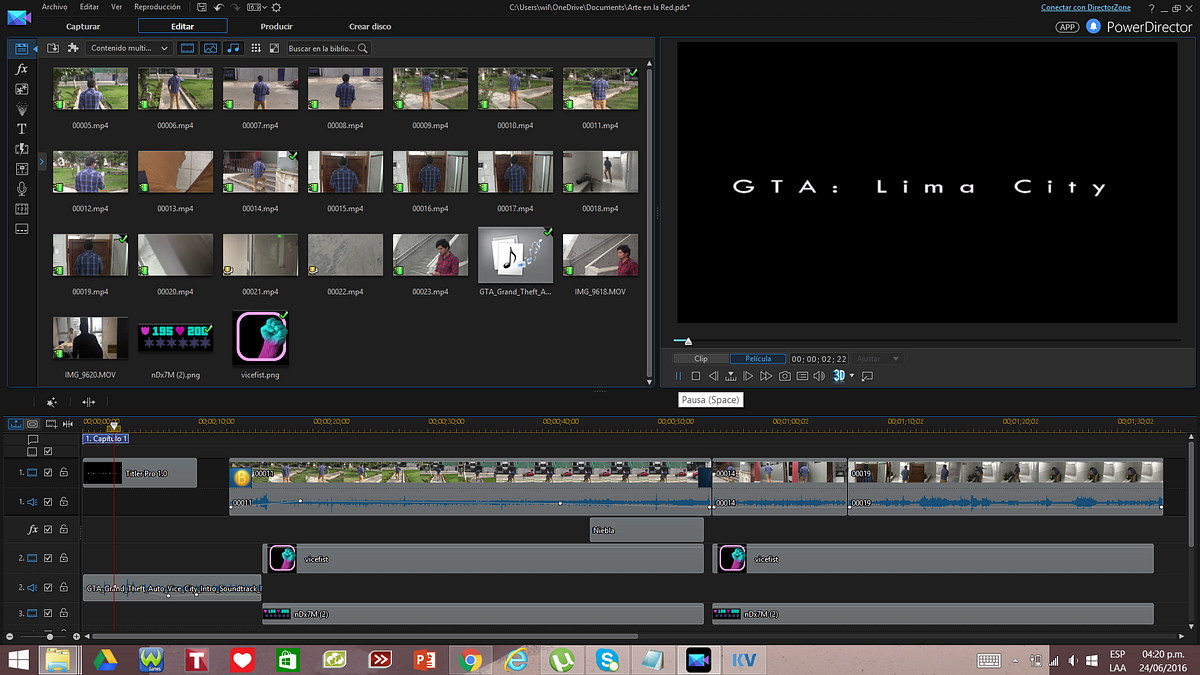Open the PiP Objects Room in sidebar
This screenshot has width=1200, height=675.
21,89
